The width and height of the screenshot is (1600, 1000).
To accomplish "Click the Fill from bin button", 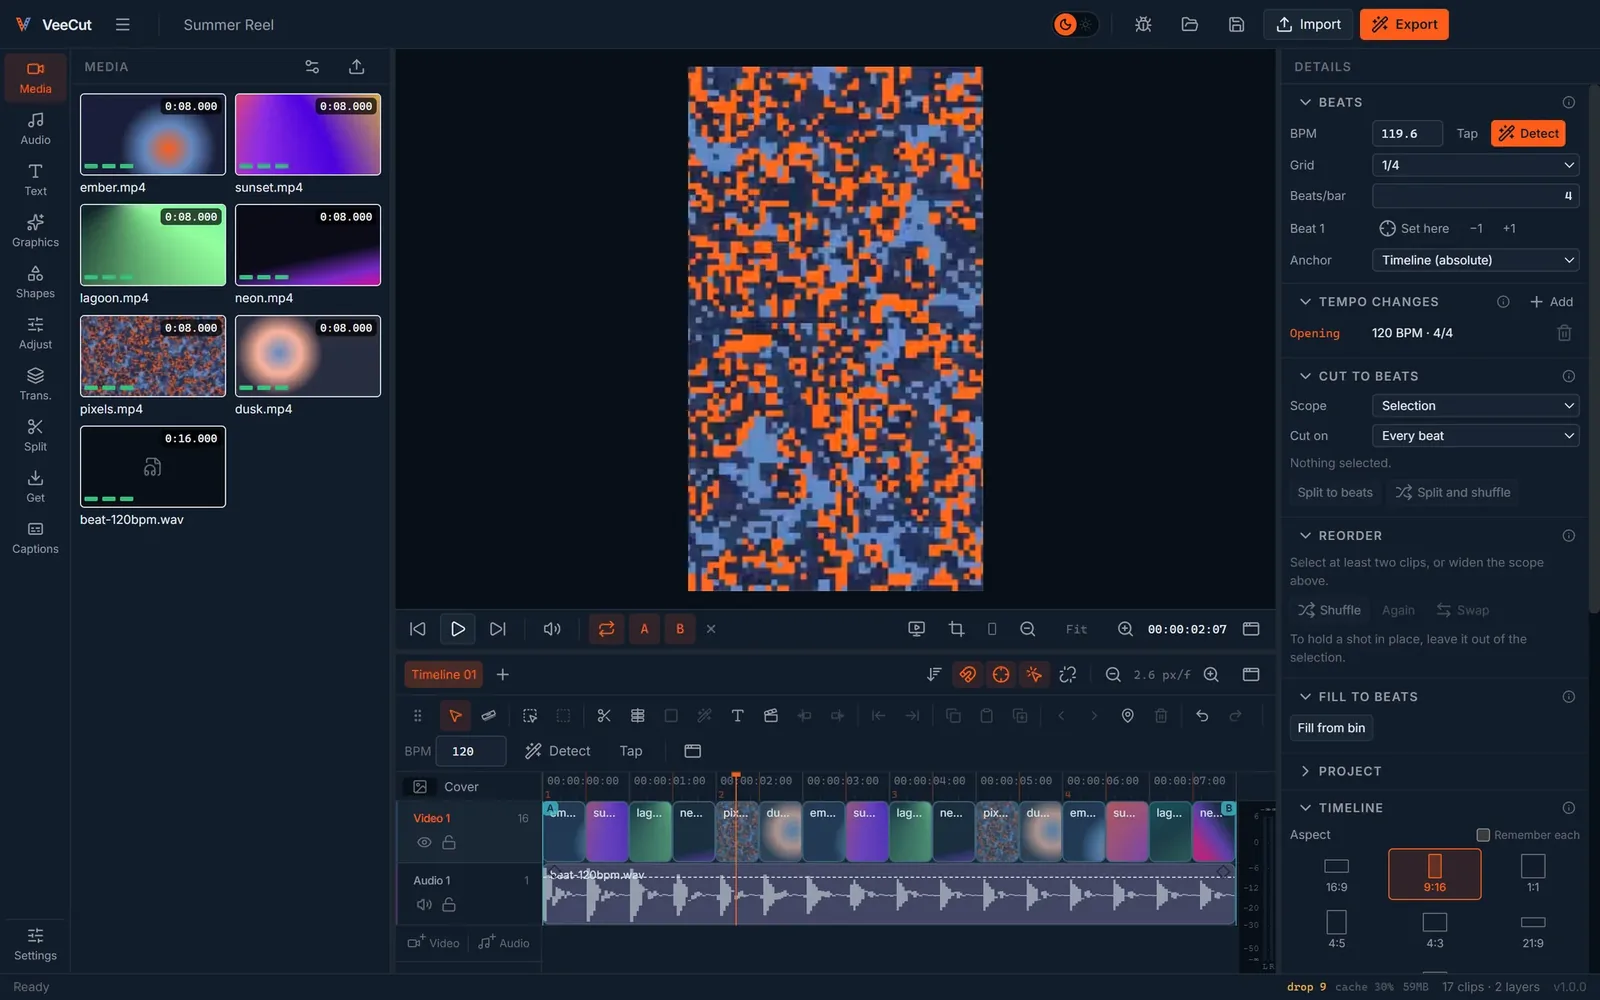I will 1331,728.
